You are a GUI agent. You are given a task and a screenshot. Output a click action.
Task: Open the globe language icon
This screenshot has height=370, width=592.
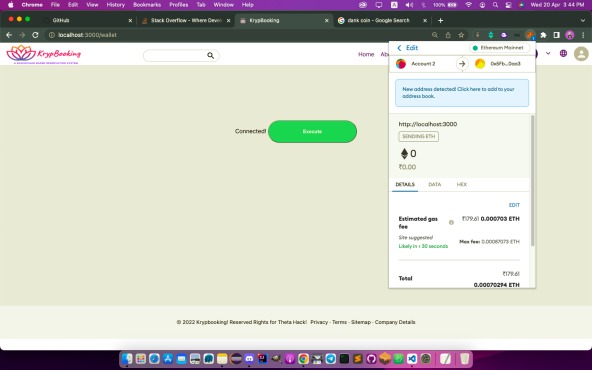[x=563, y=53]
